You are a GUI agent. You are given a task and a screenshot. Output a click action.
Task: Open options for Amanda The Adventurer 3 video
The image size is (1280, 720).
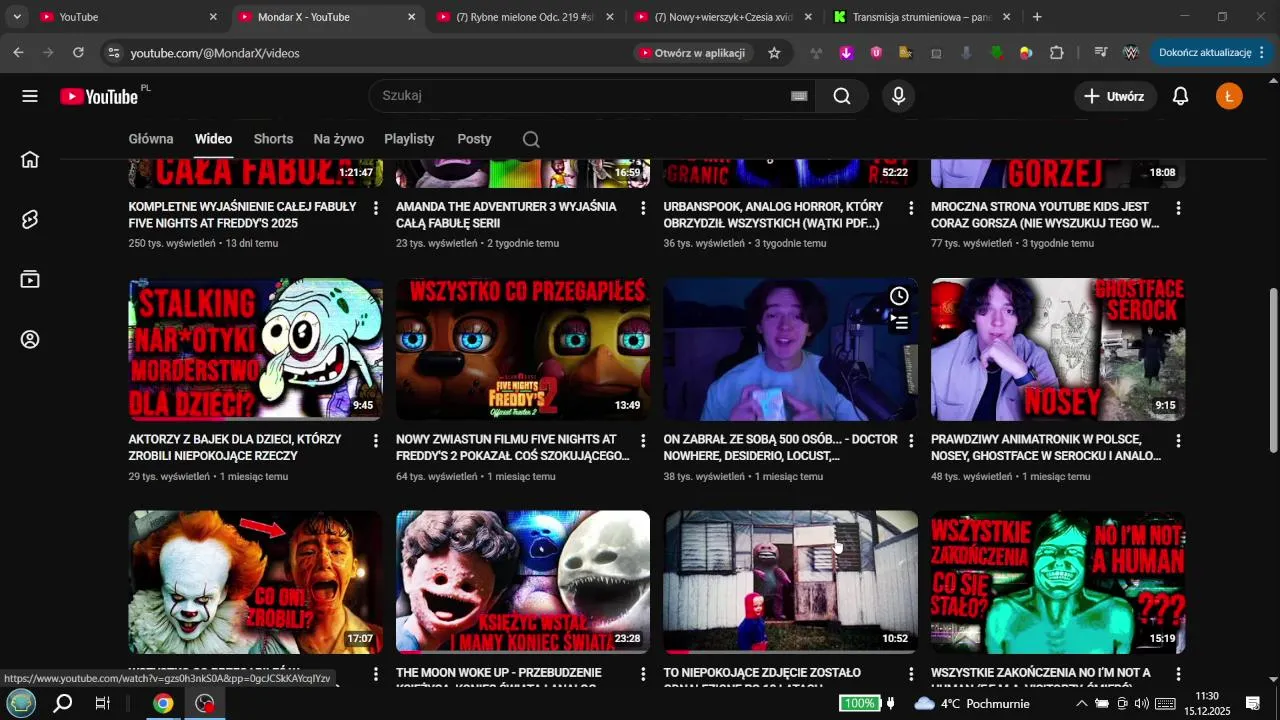point(643,208)
